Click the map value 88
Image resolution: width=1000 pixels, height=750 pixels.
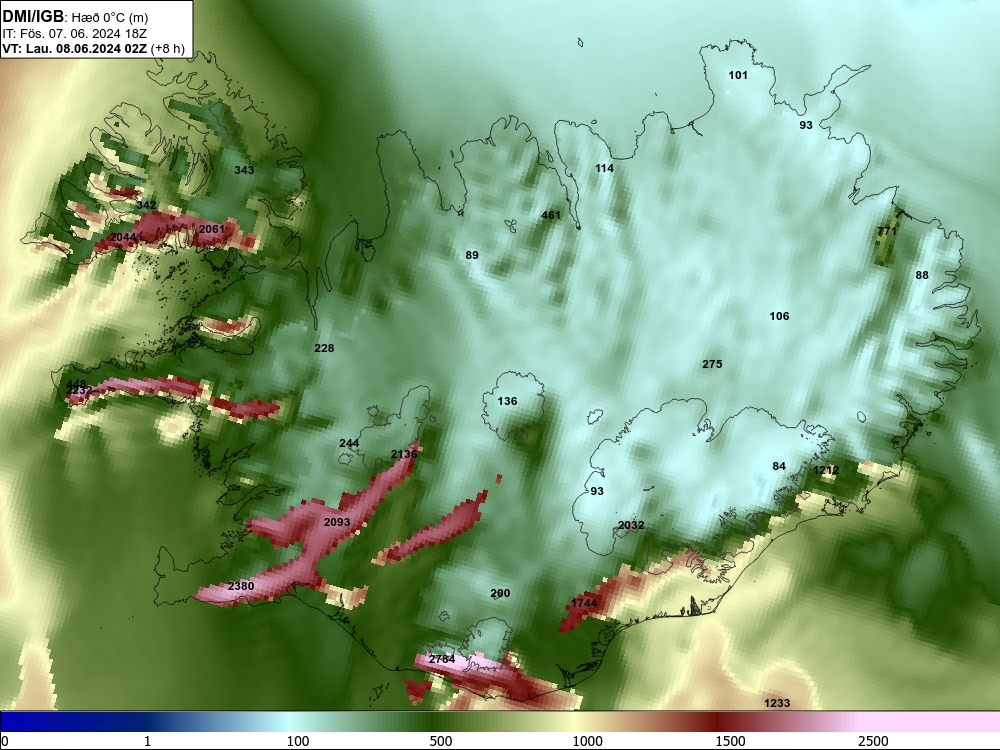[x=922, y=275]
